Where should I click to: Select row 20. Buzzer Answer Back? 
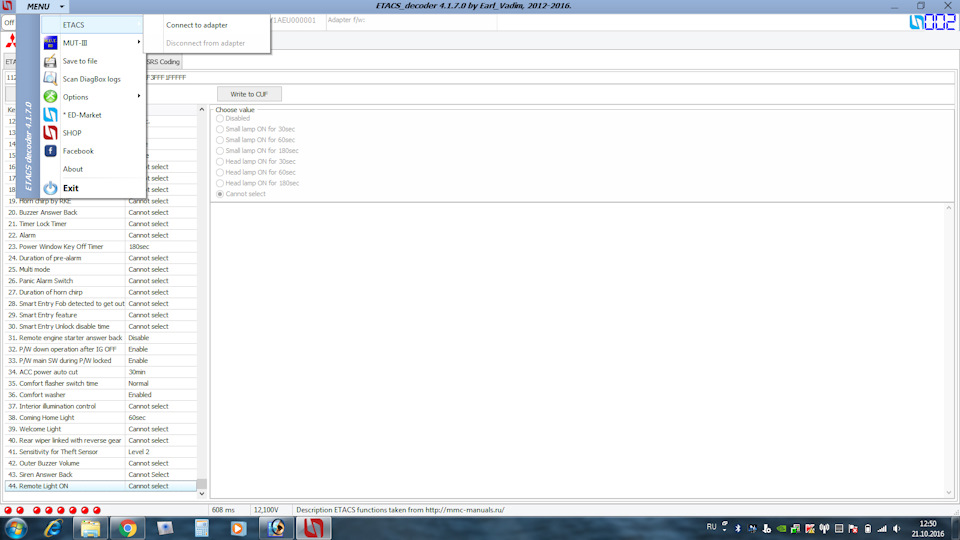tap(101, 212)
